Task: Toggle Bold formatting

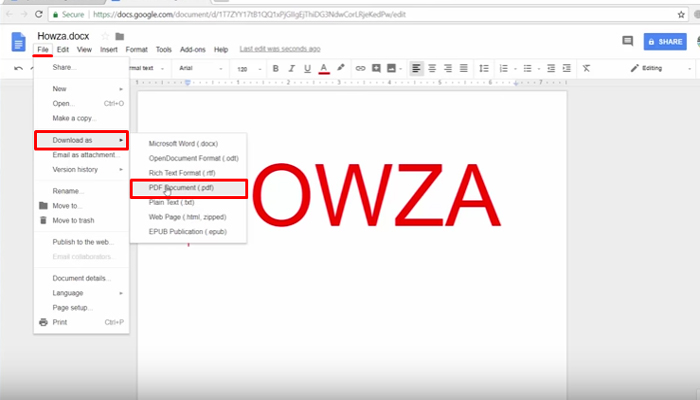Action: (x=275, y=68)
